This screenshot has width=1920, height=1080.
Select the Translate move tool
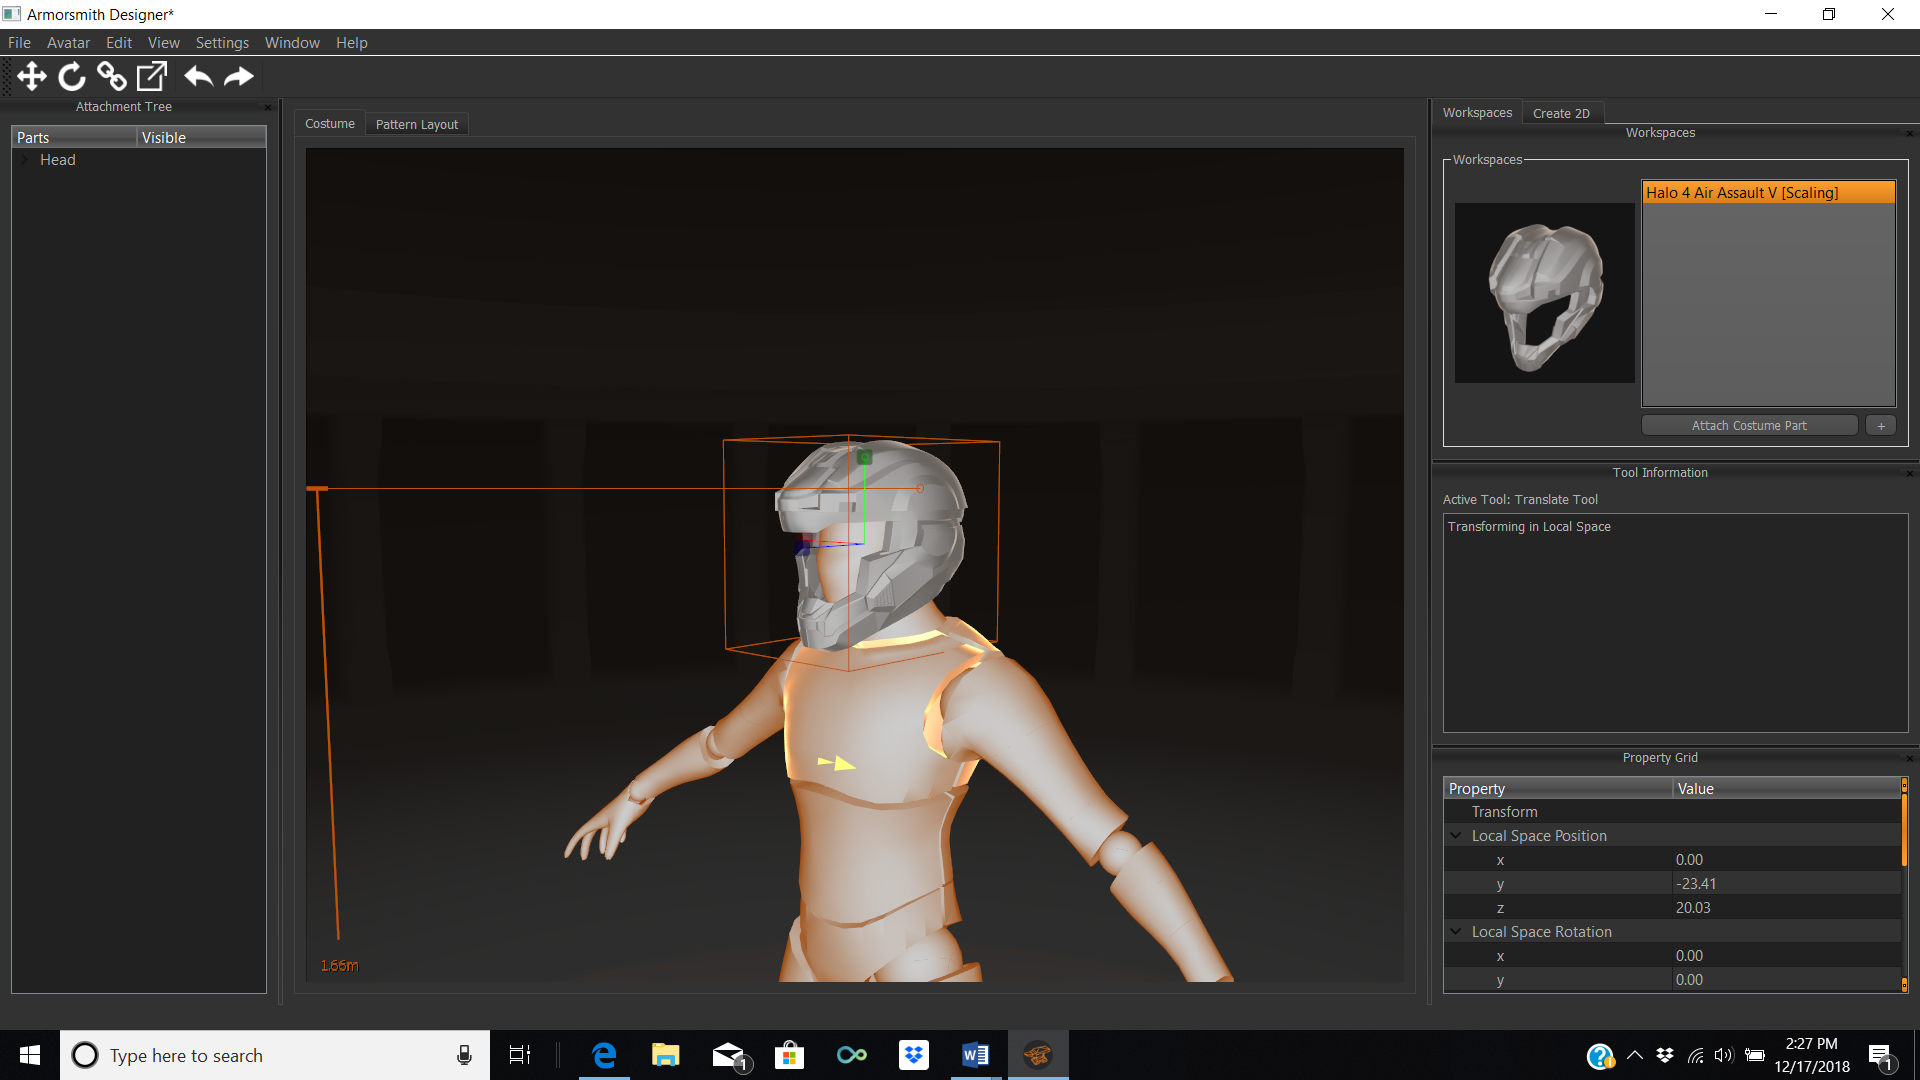pyautogui.click(x=32, y=76)
